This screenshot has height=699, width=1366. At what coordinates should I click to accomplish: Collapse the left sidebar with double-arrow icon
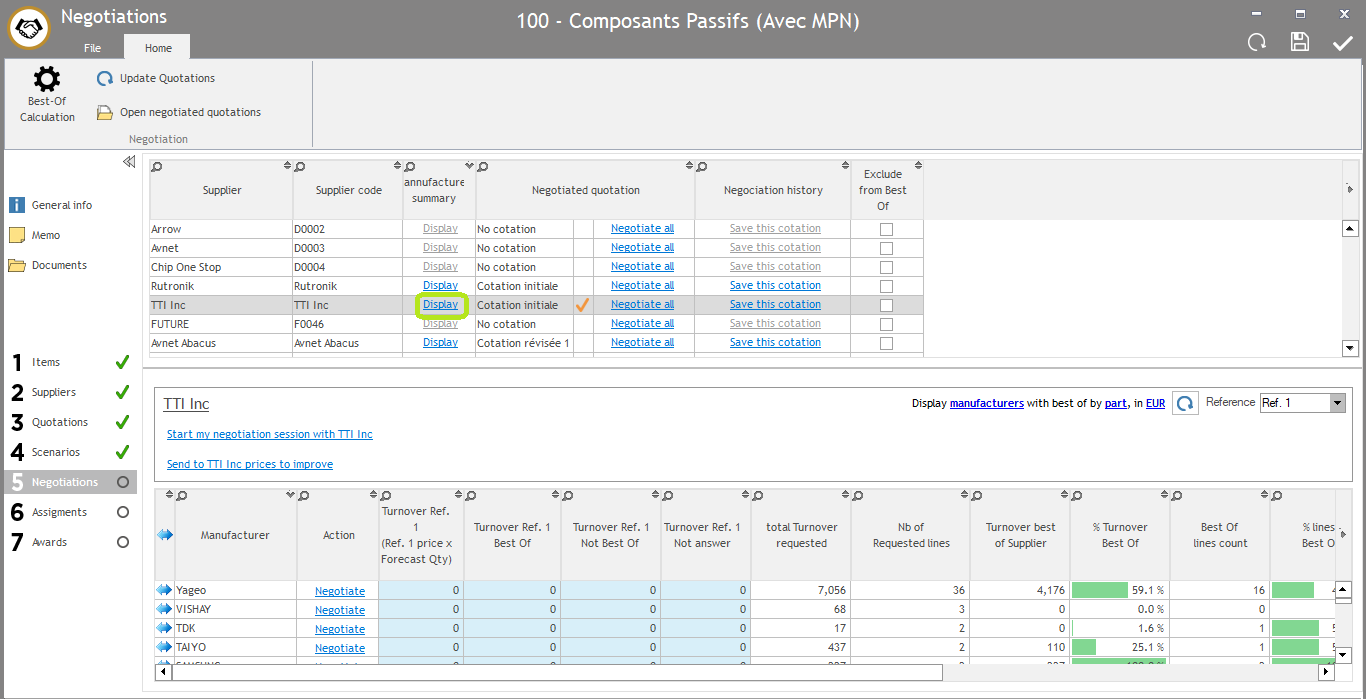point(129,162)
